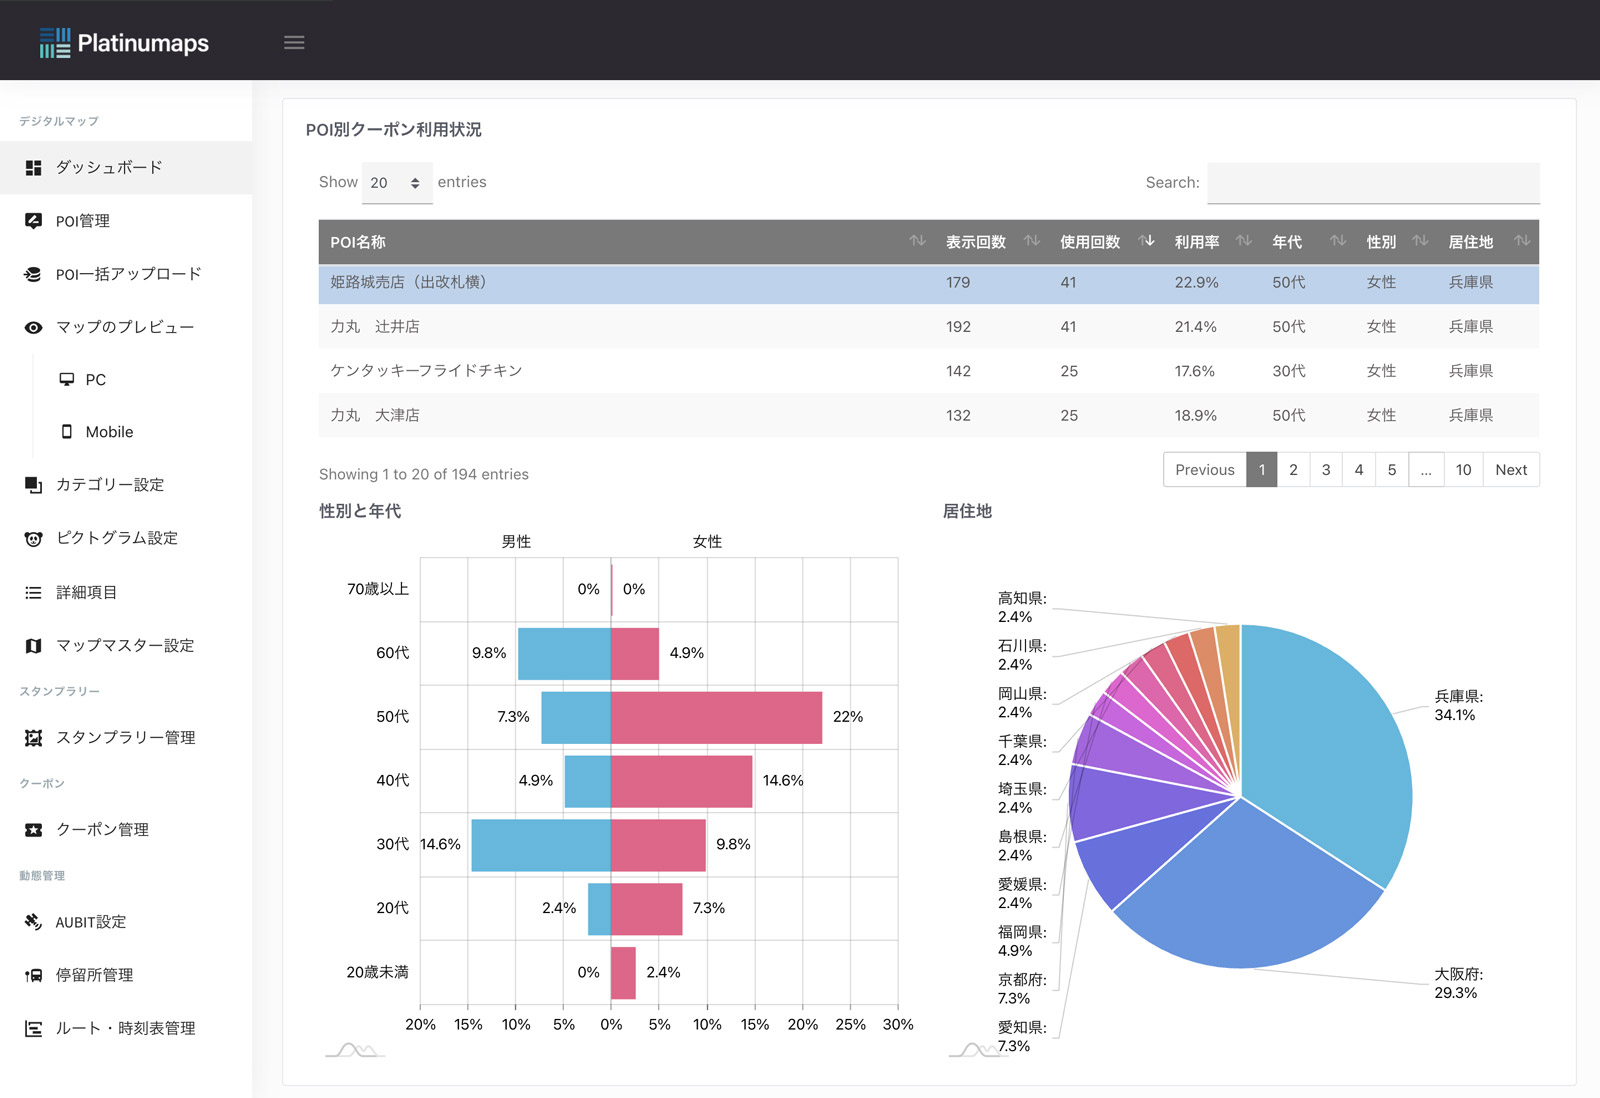Open ピクトグラム設定 via its panda icon
Screen dimensions: 1600x1098
(x=31, y=538)
